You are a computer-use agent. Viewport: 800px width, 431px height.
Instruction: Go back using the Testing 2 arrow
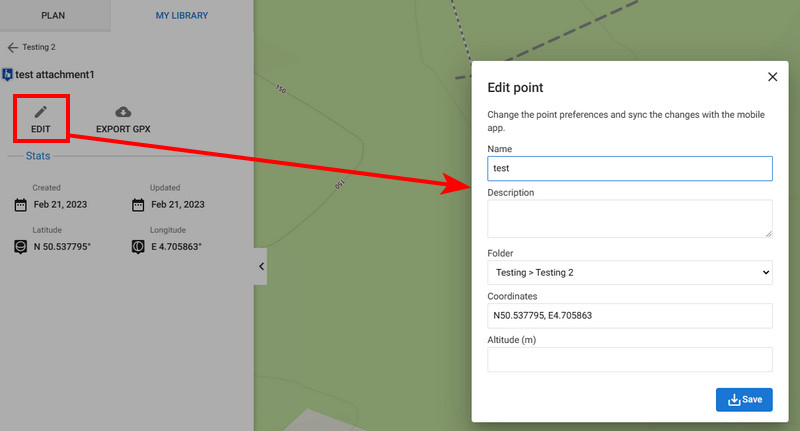(13, 47)
